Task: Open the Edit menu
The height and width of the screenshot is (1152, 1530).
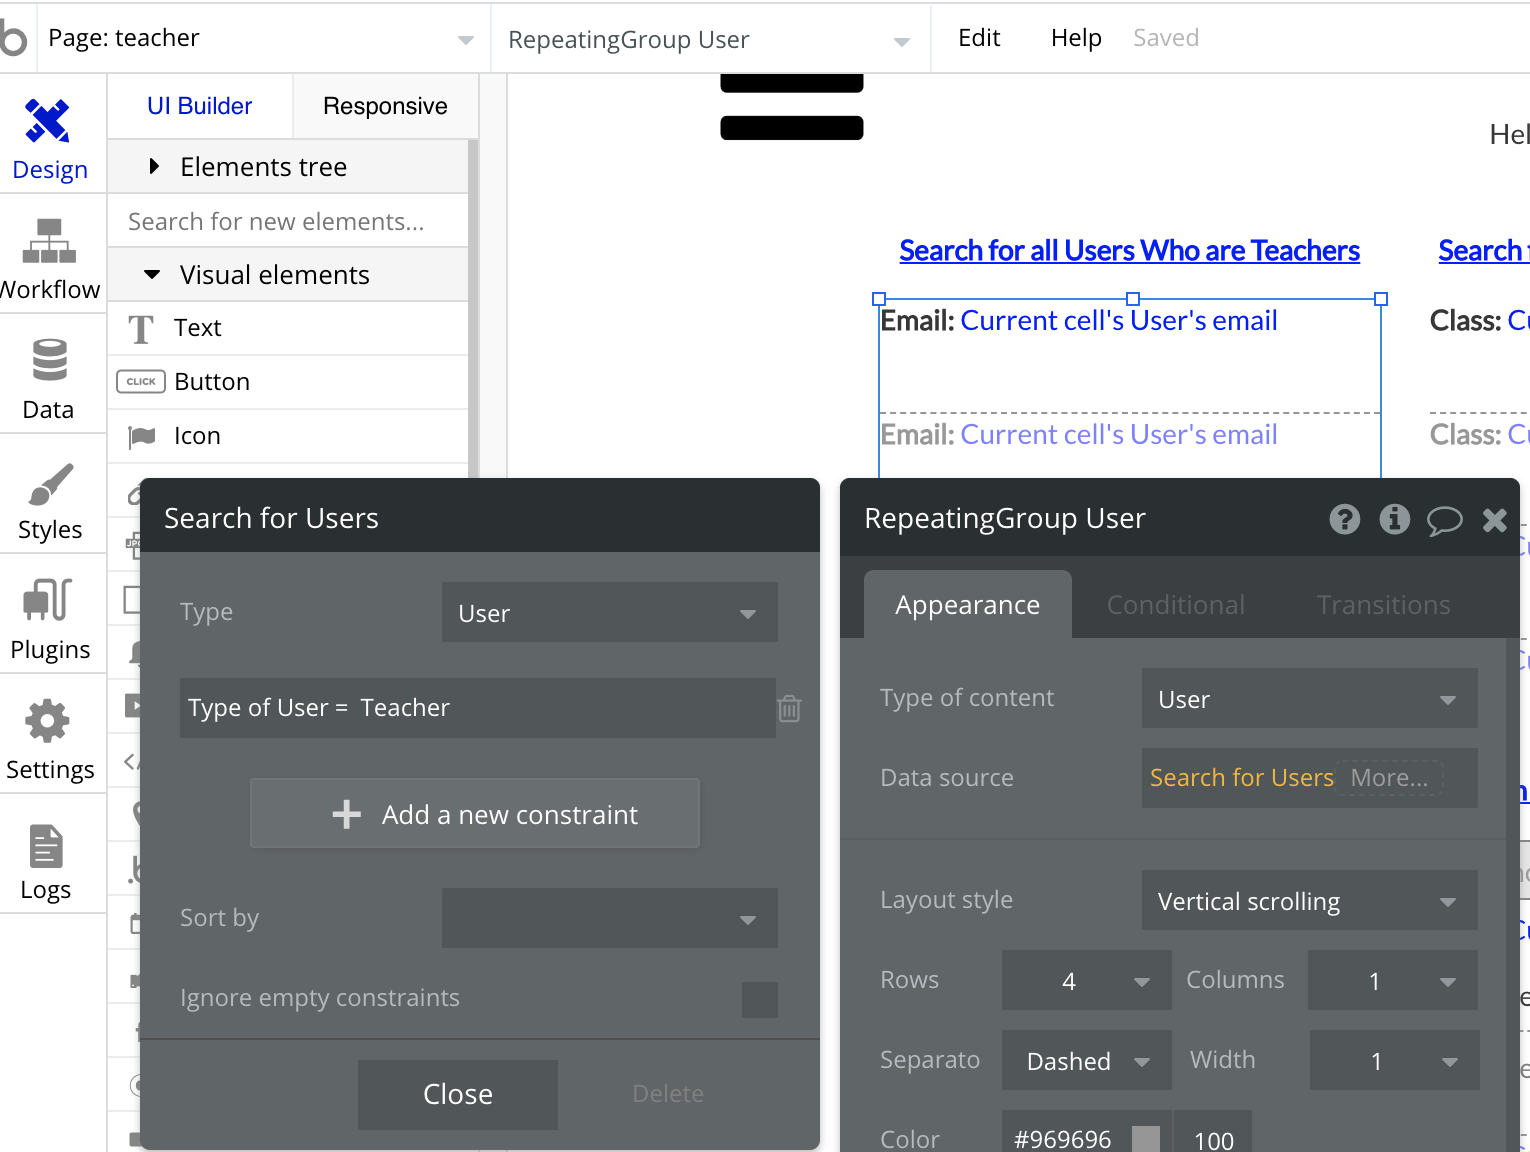Action: point(979,38)
